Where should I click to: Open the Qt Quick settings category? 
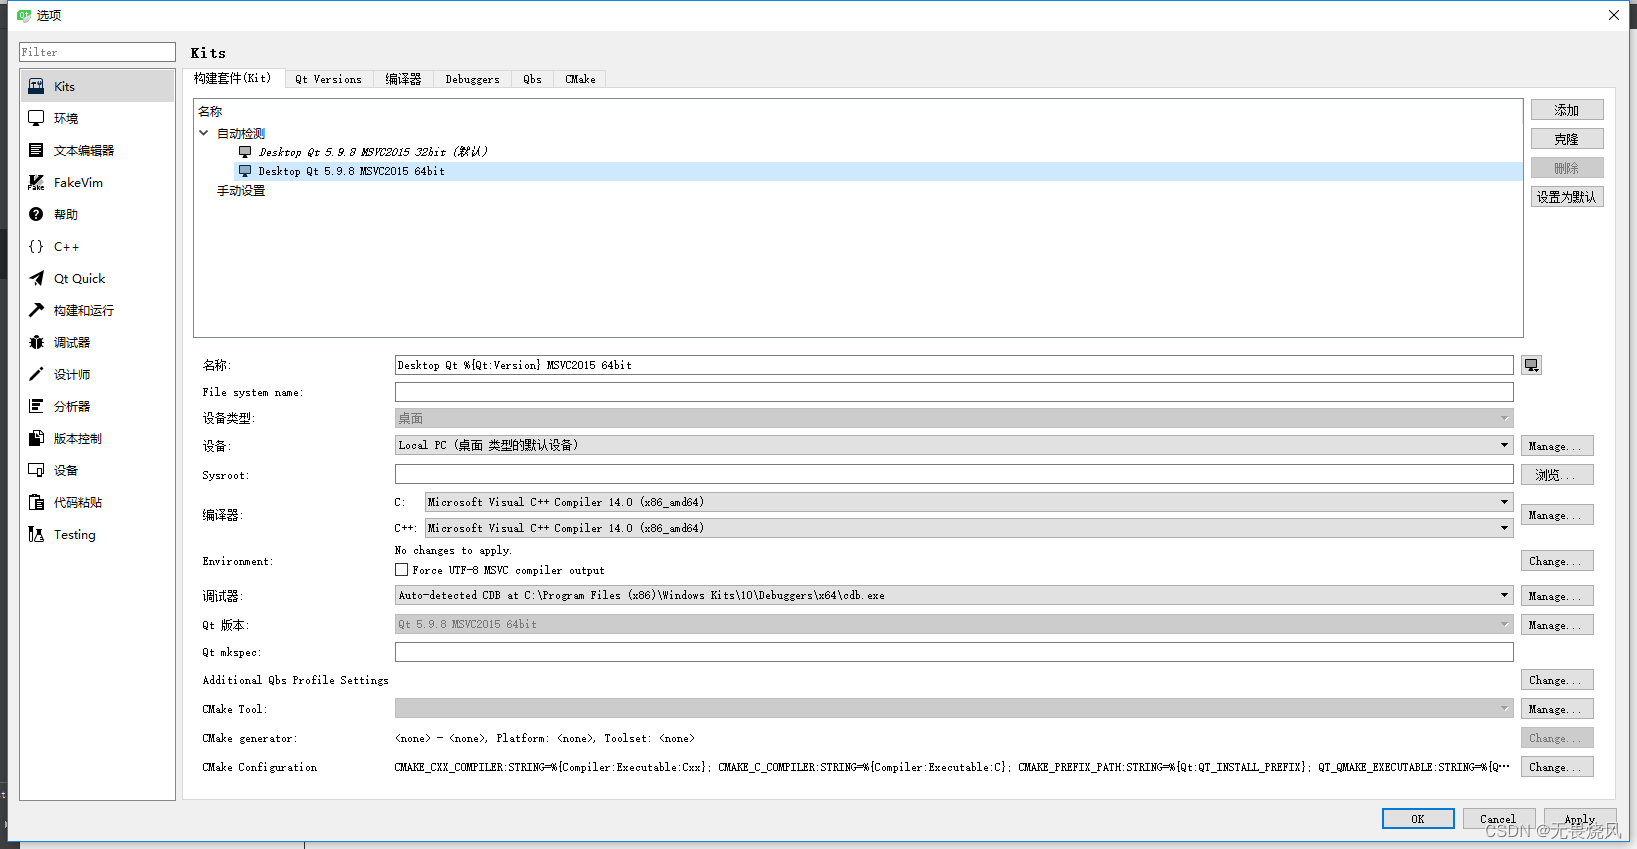(97, 278)
